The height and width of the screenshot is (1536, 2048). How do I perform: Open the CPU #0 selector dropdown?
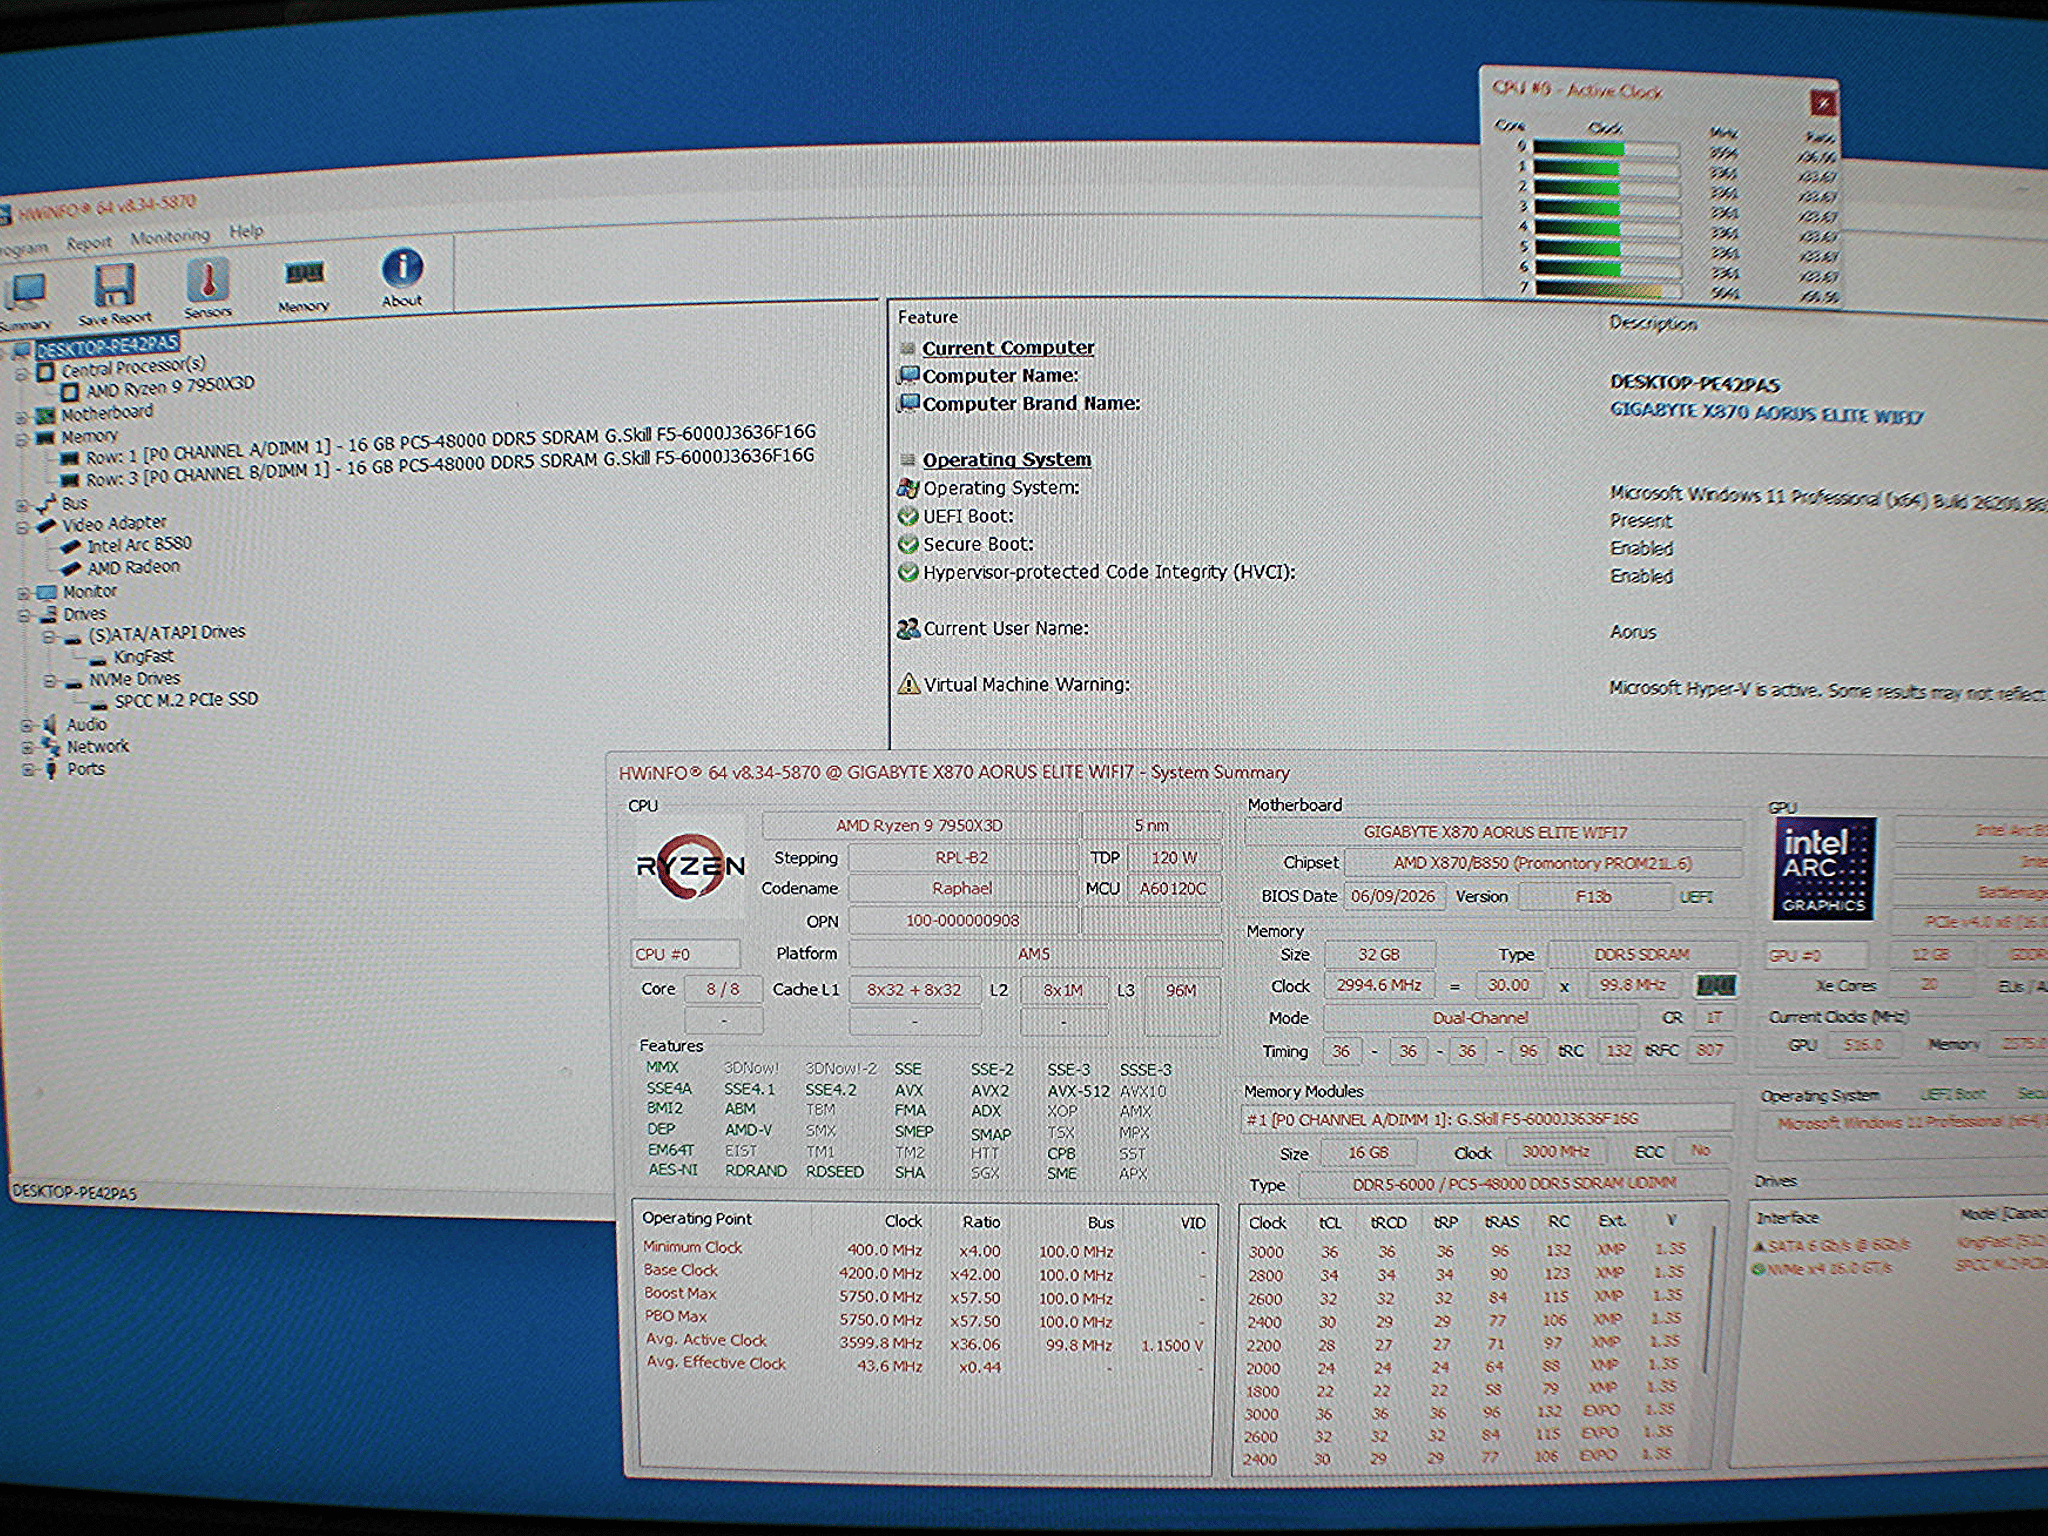click(685, 954)
